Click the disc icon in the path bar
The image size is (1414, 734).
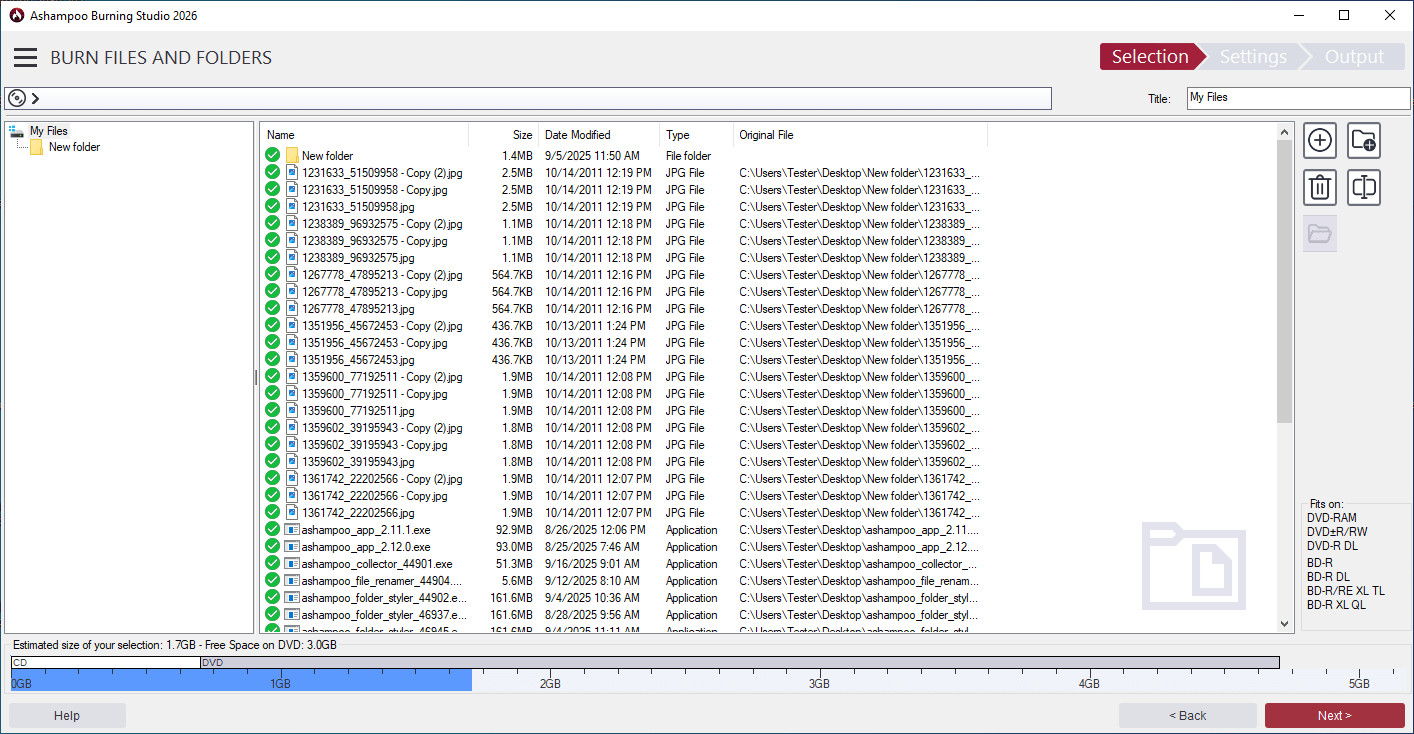(x=17, y=98)
